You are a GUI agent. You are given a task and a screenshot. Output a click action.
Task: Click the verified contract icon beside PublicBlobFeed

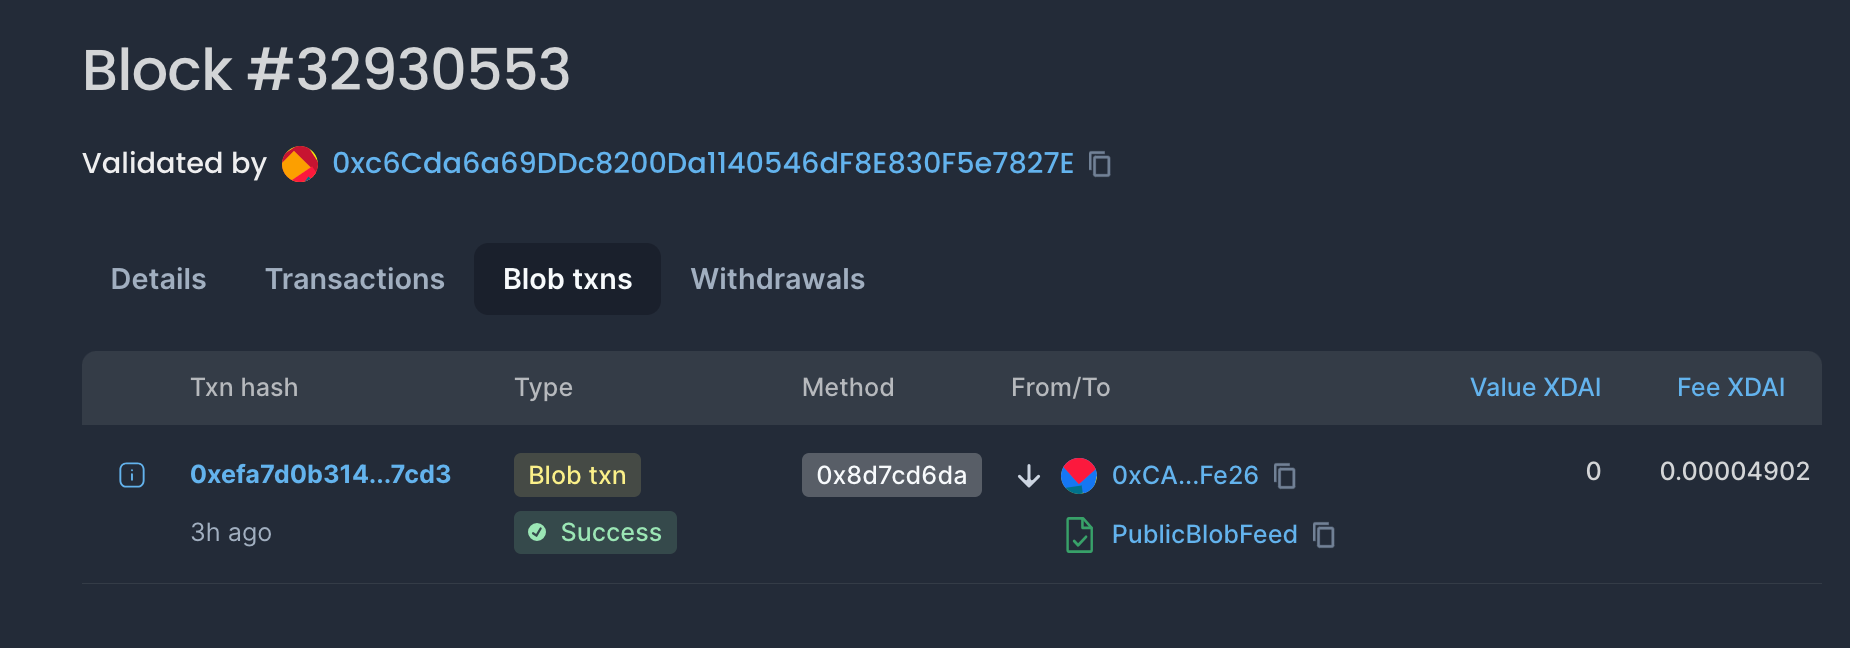pos(1078,534)
